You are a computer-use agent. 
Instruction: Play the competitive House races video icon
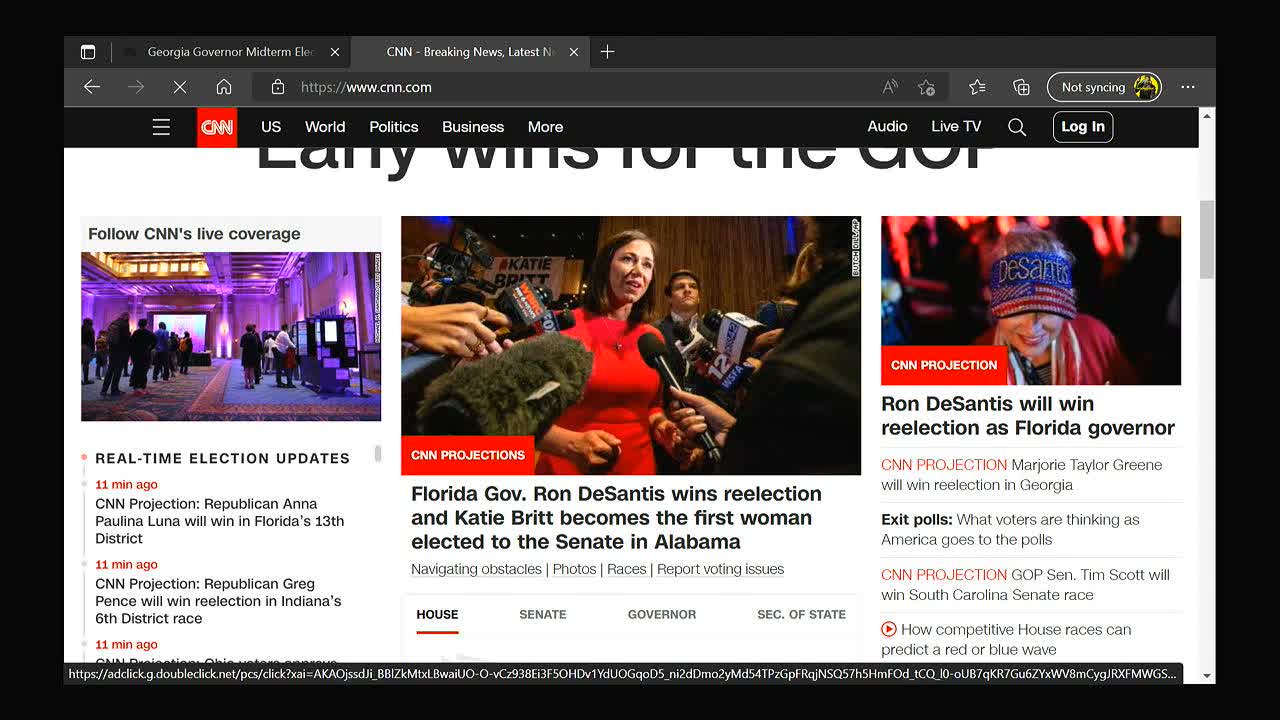click(889, 629)
